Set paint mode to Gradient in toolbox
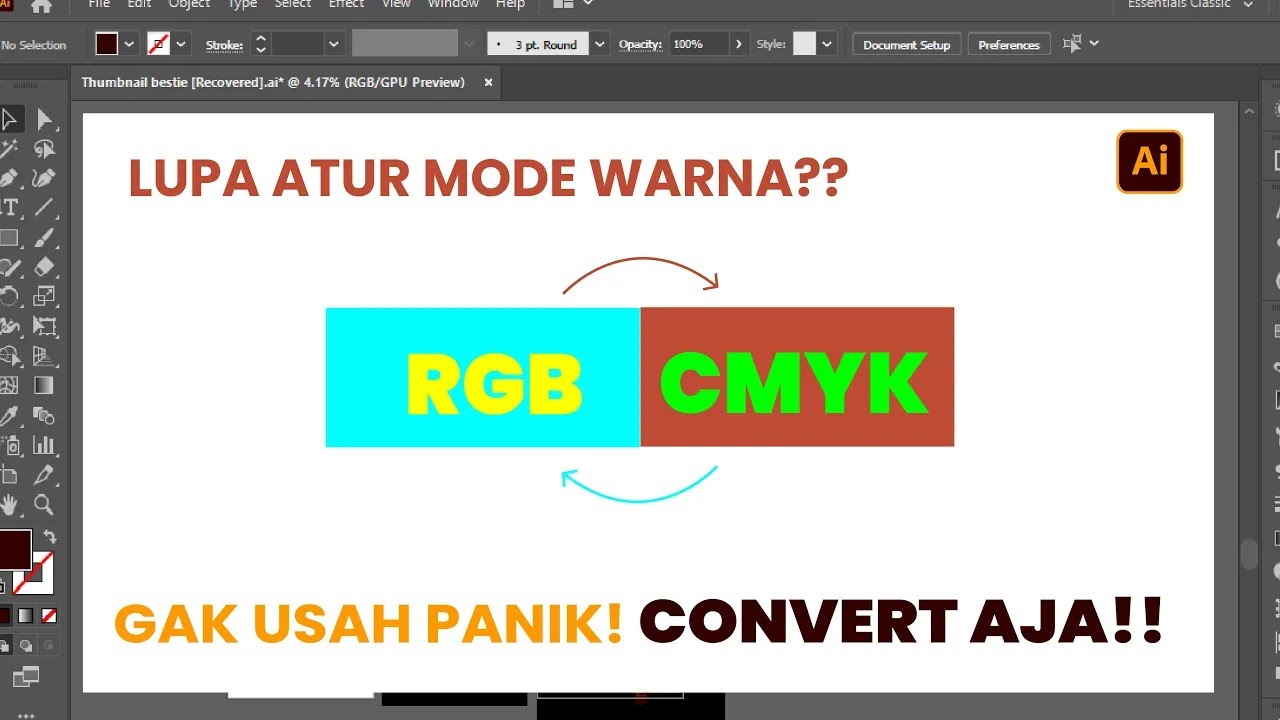 [26, 615]
